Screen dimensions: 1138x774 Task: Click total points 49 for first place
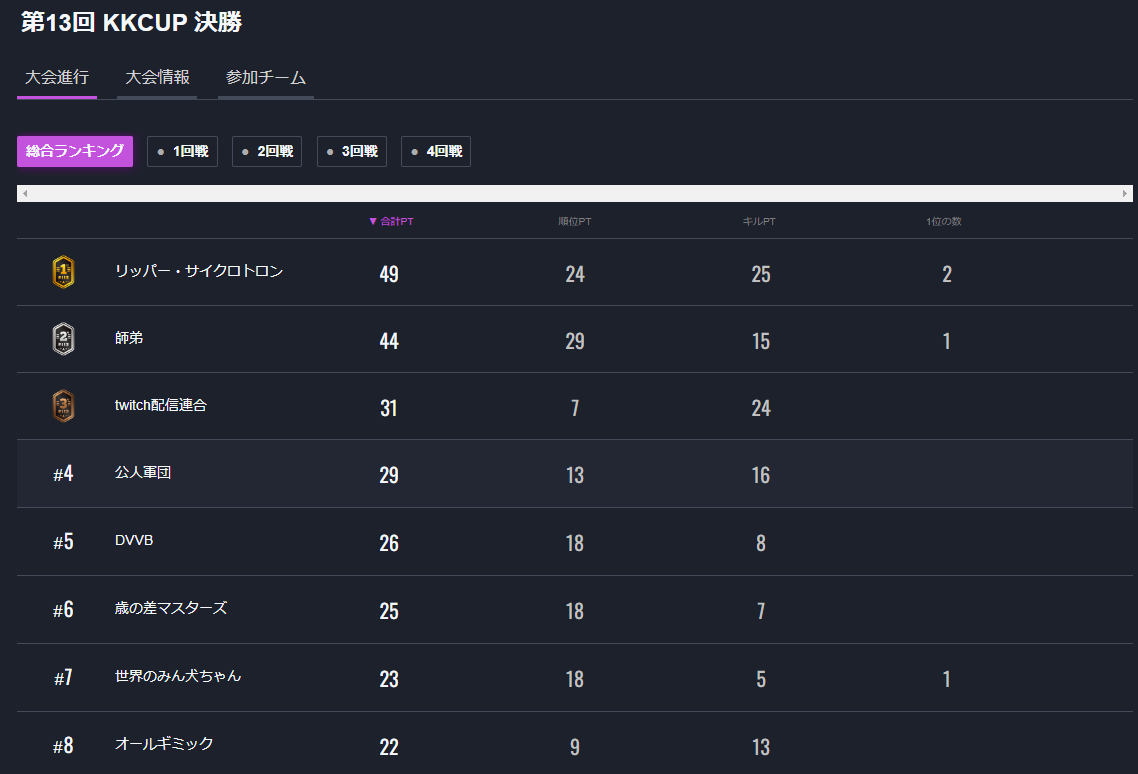tap(389, 274)
